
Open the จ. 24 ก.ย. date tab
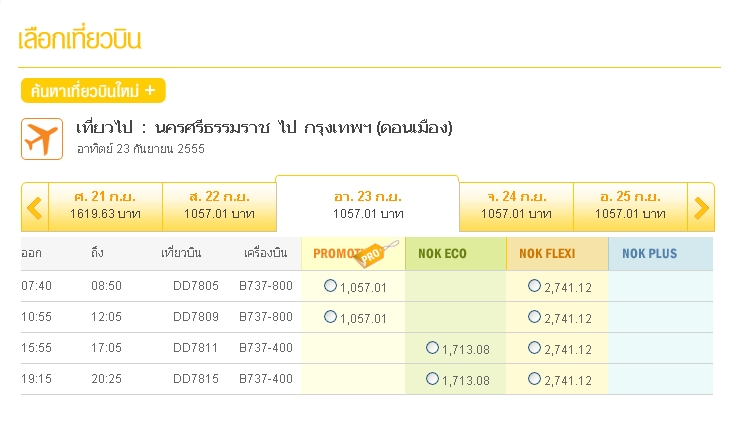(516, 205)
